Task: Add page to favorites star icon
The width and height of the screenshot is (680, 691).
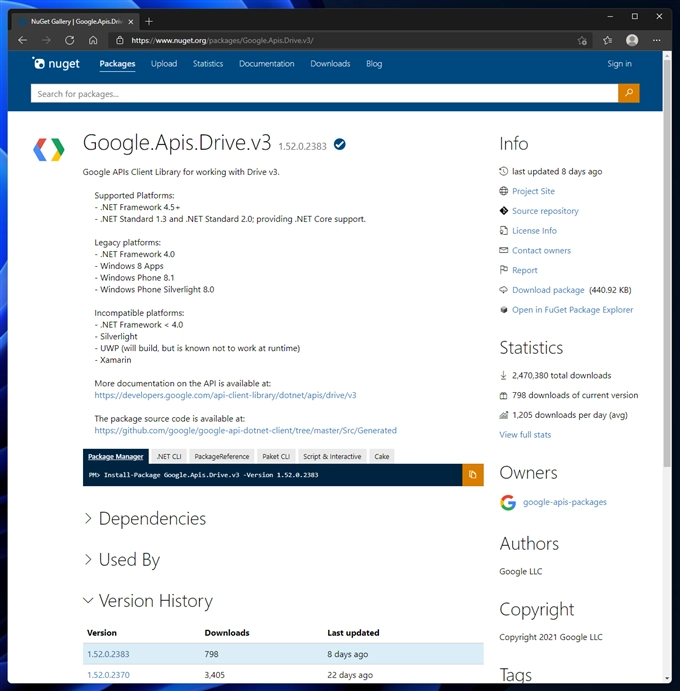Action: point(582,41)
